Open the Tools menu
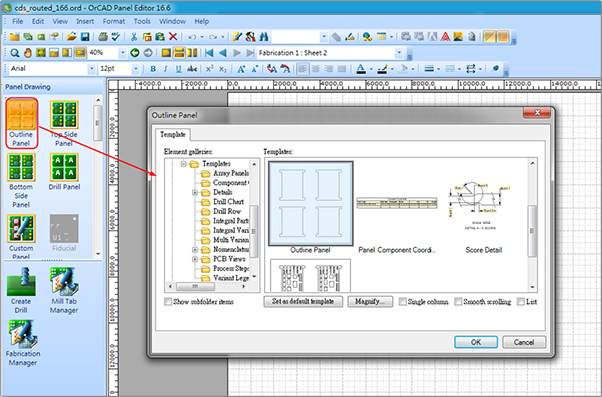This screenshot has height=397, width=602. 142,21
